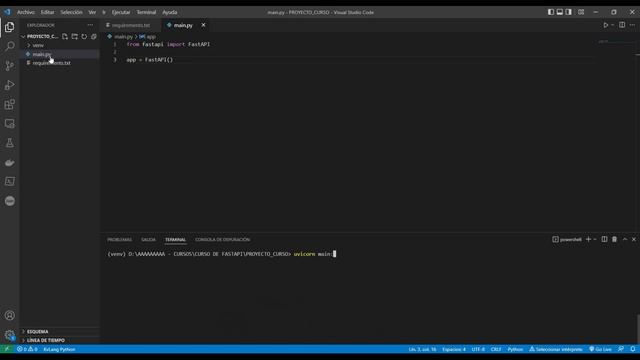Click the app breadcrumb symbol
Viewport: 640px width, 360px height.
tap(148, 36)
